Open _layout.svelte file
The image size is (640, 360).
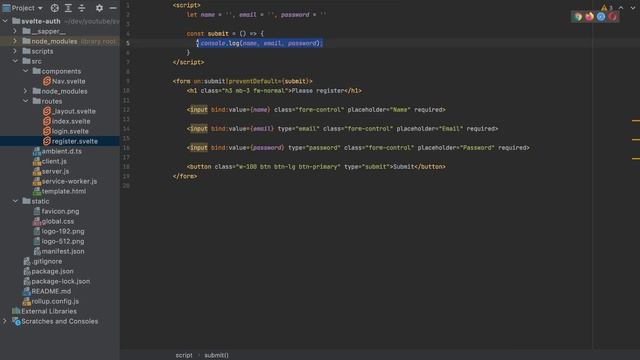(x=73, y=111)
